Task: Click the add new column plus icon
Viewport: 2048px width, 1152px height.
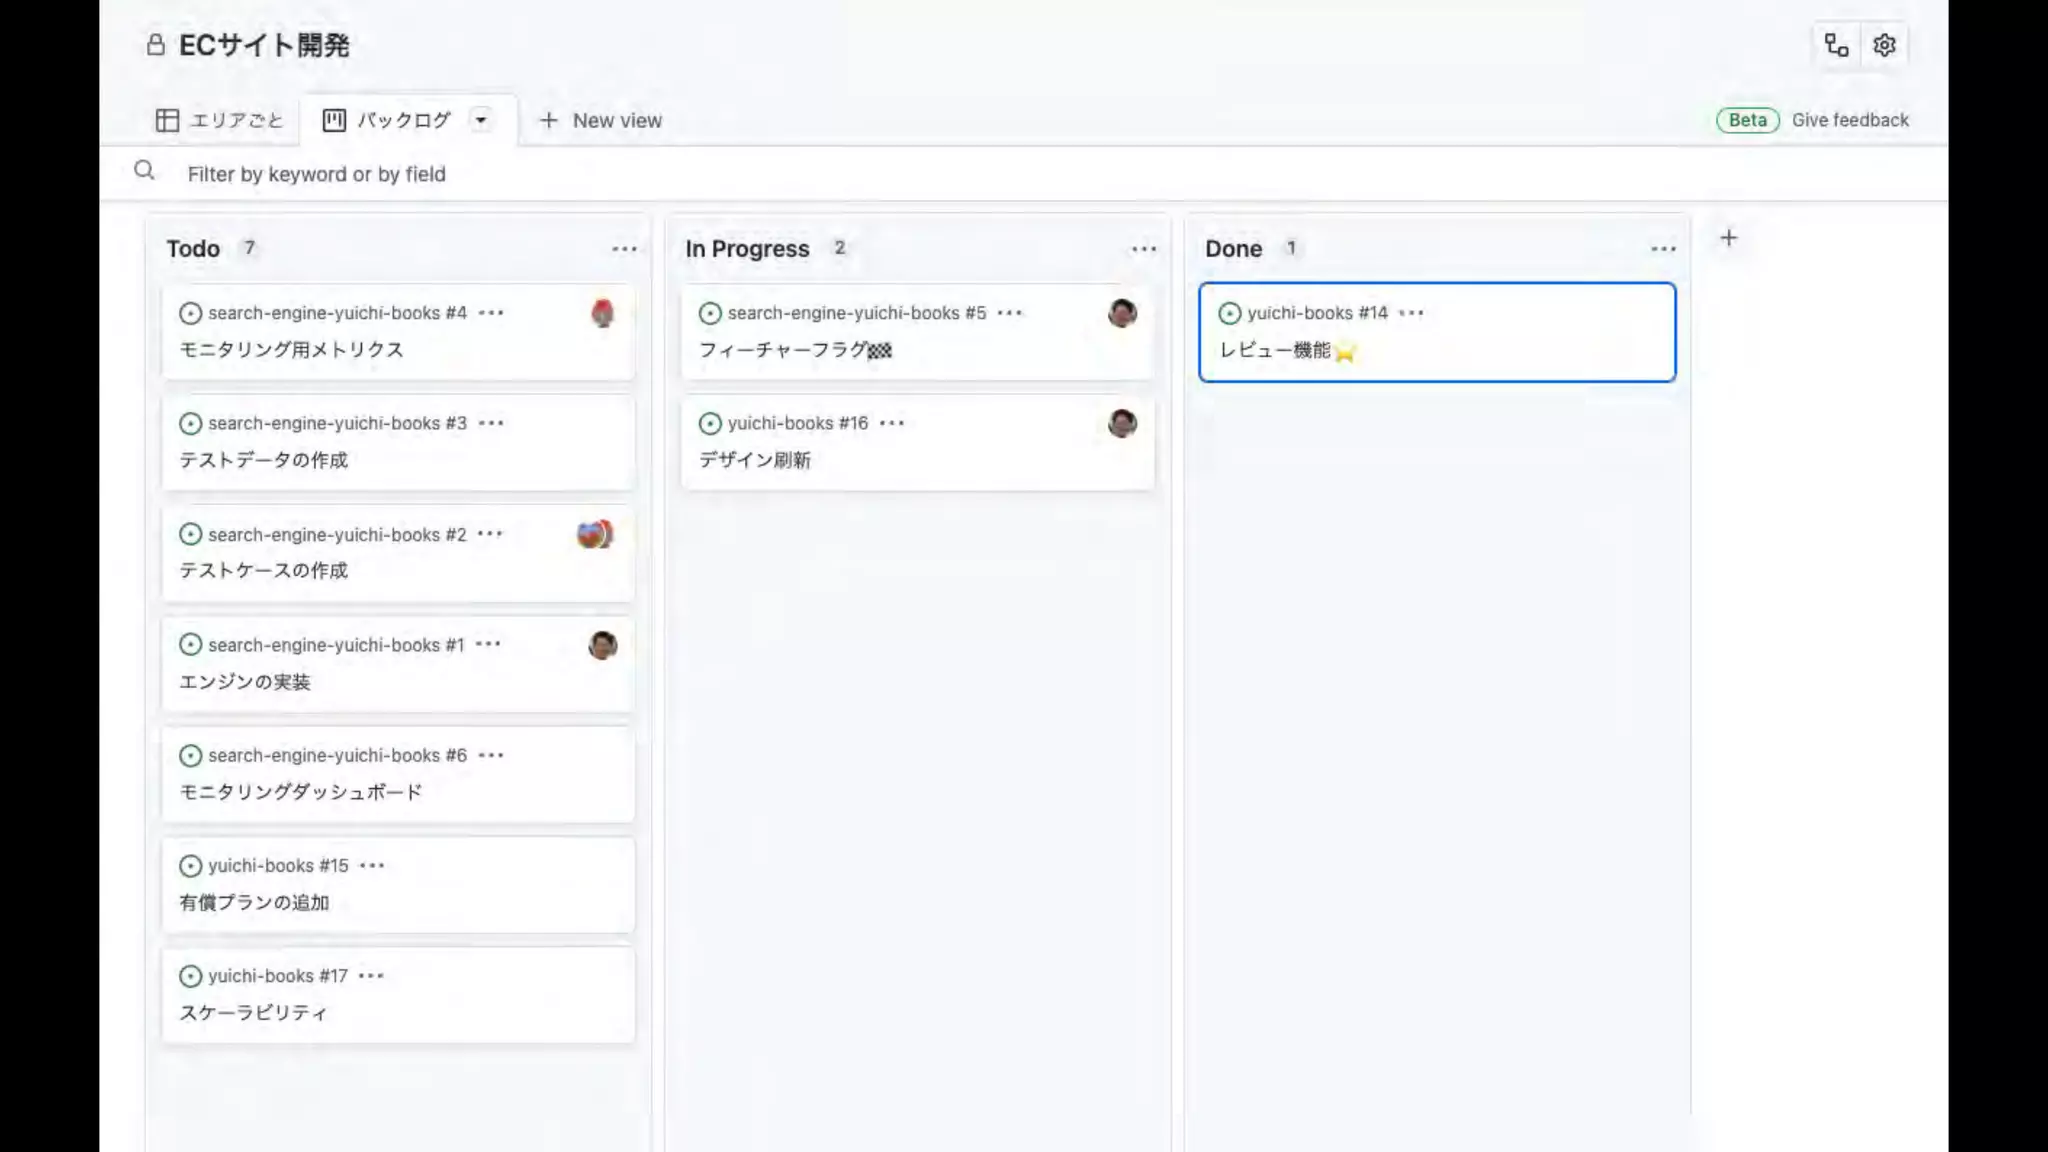Action: pos(1728,238)
